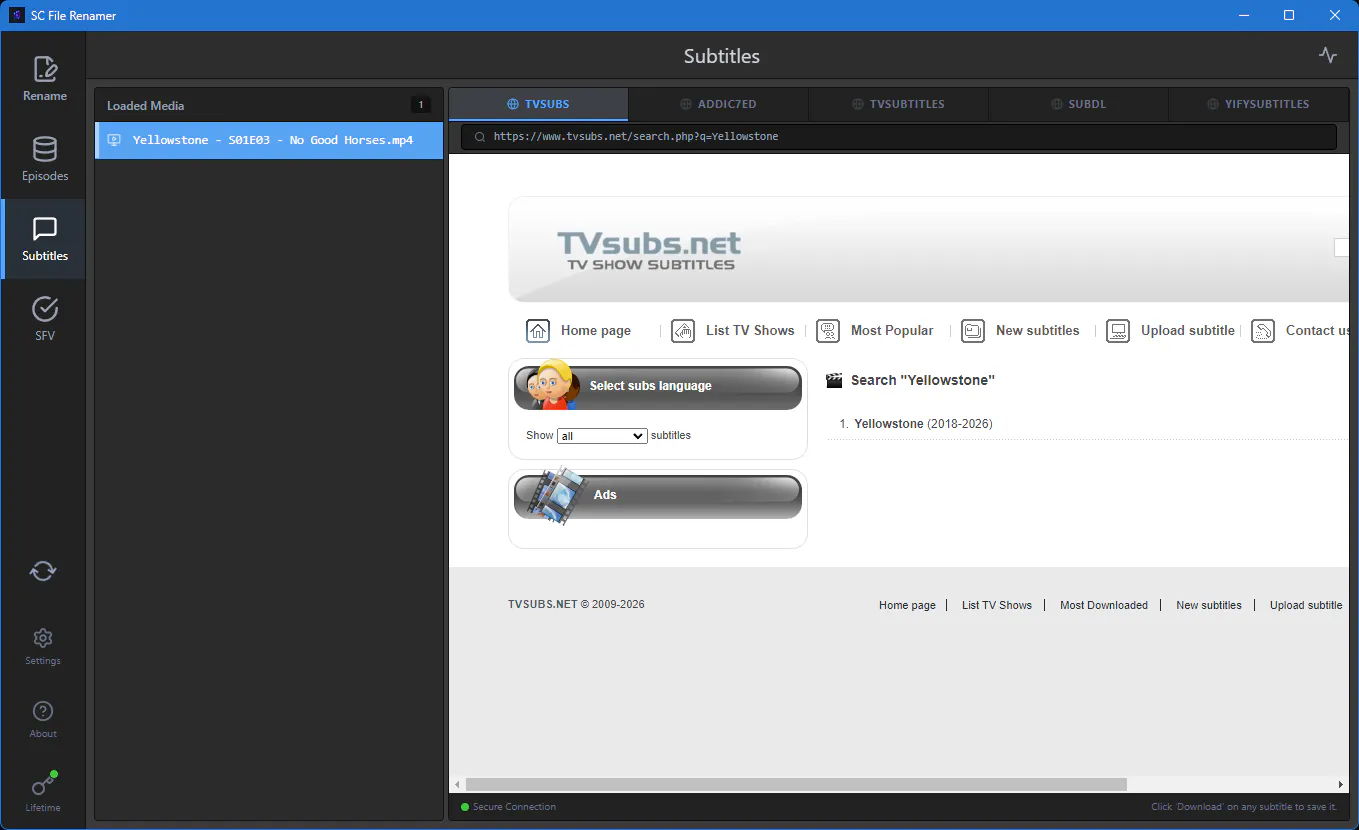
Task: Click the activity pulse icon top right
Action: pyautogui.click(x=1328, y=56)
